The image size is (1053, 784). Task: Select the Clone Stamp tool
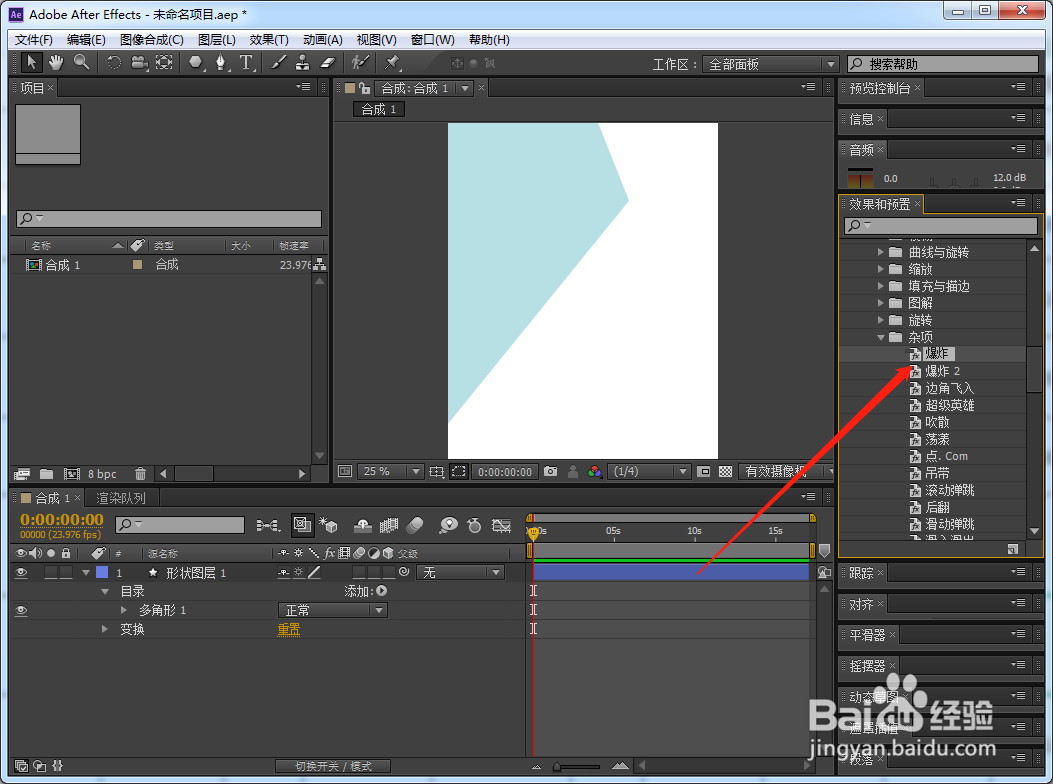coord(303,63)
